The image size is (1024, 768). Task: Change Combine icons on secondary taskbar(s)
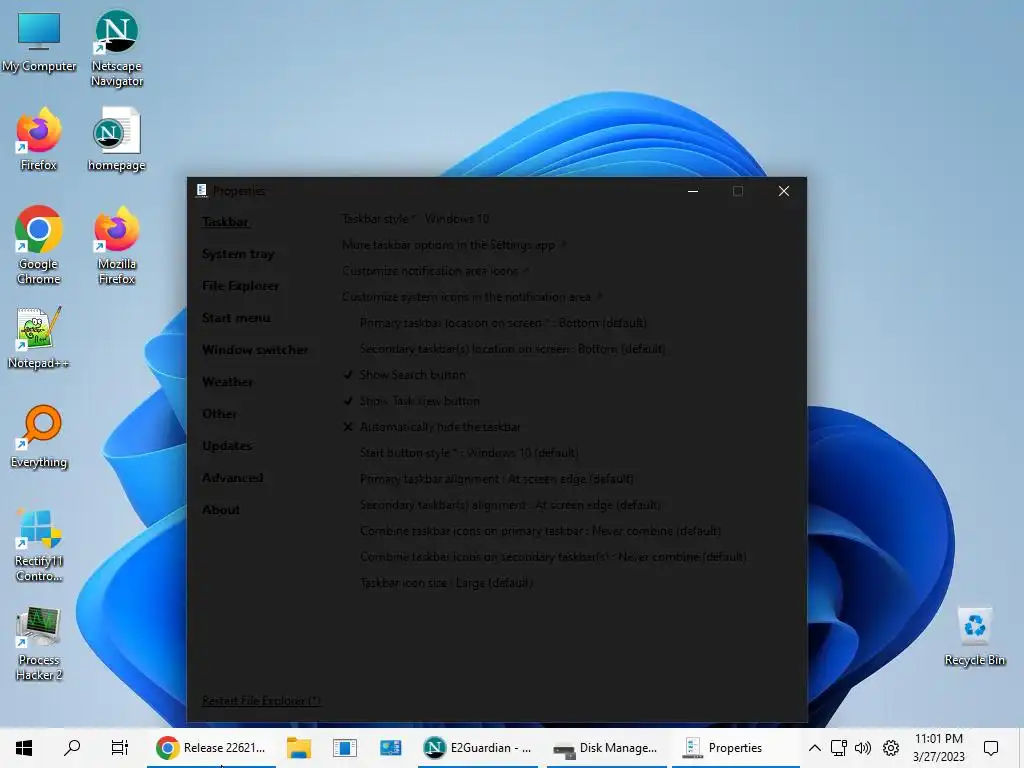[553, 557]
